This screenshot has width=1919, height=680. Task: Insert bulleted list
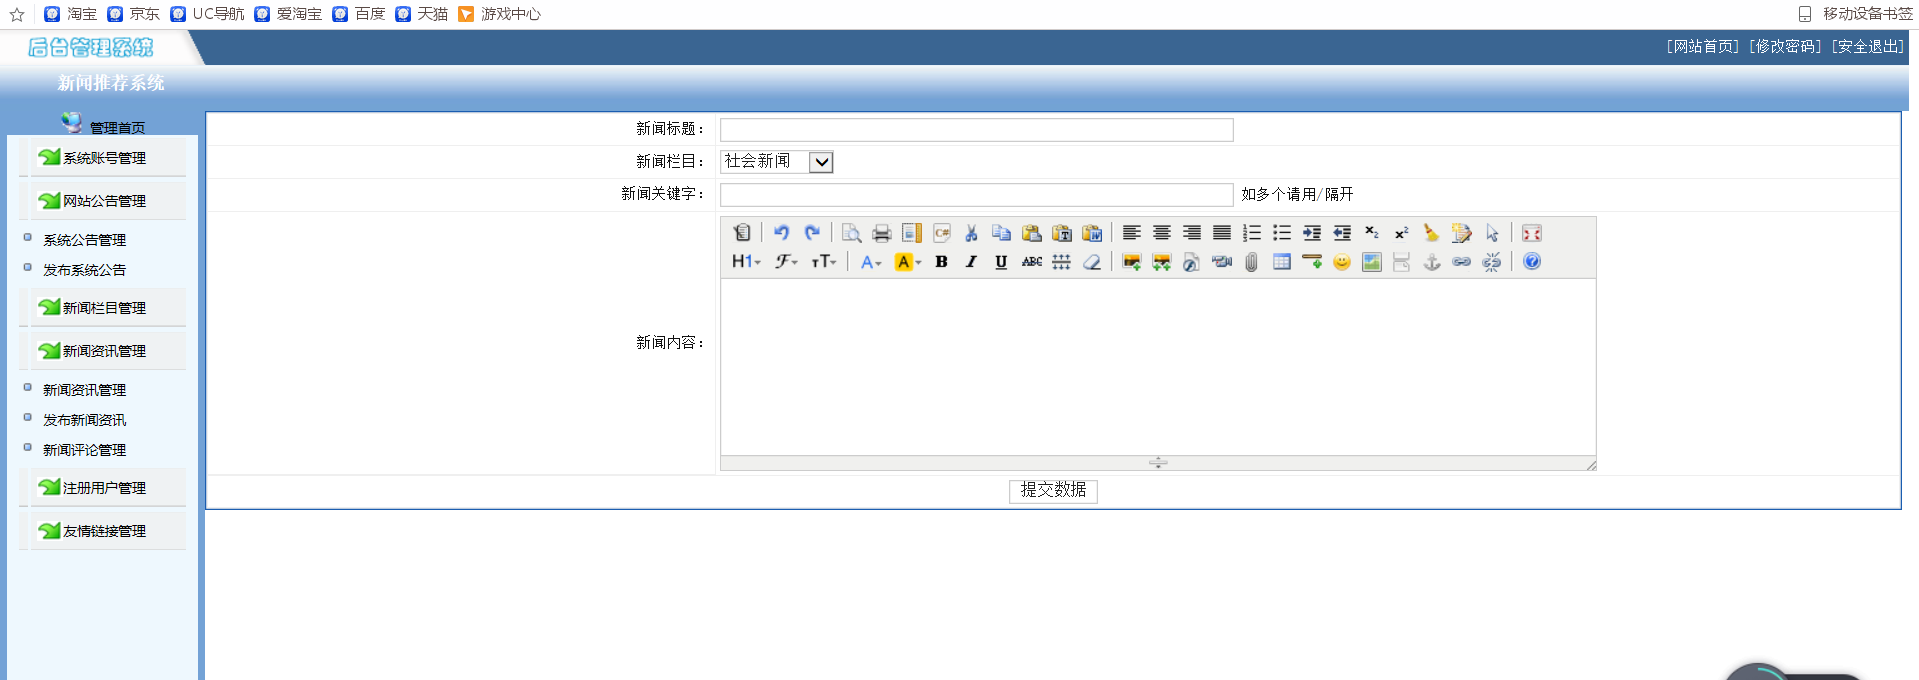pyautogui.click(x=1282, y=233)
